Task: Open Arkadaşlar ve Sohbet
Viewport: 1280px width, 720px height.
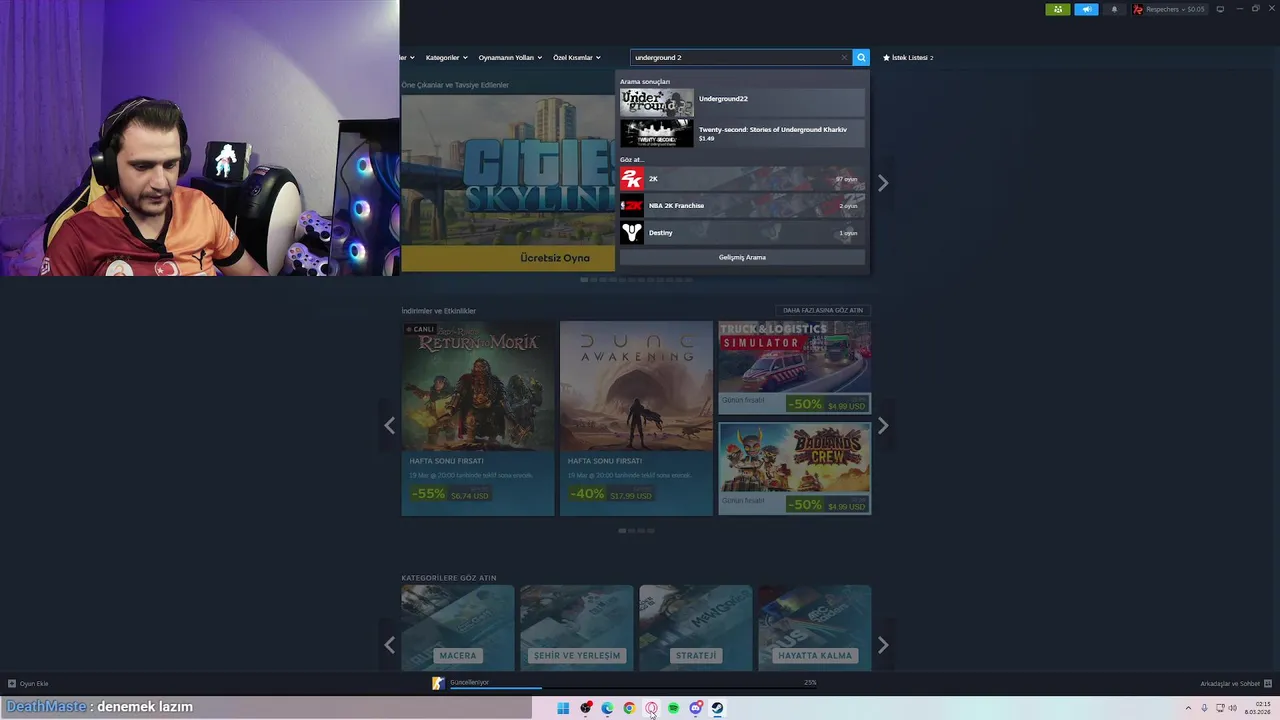Action: [x=1236, y=684]
